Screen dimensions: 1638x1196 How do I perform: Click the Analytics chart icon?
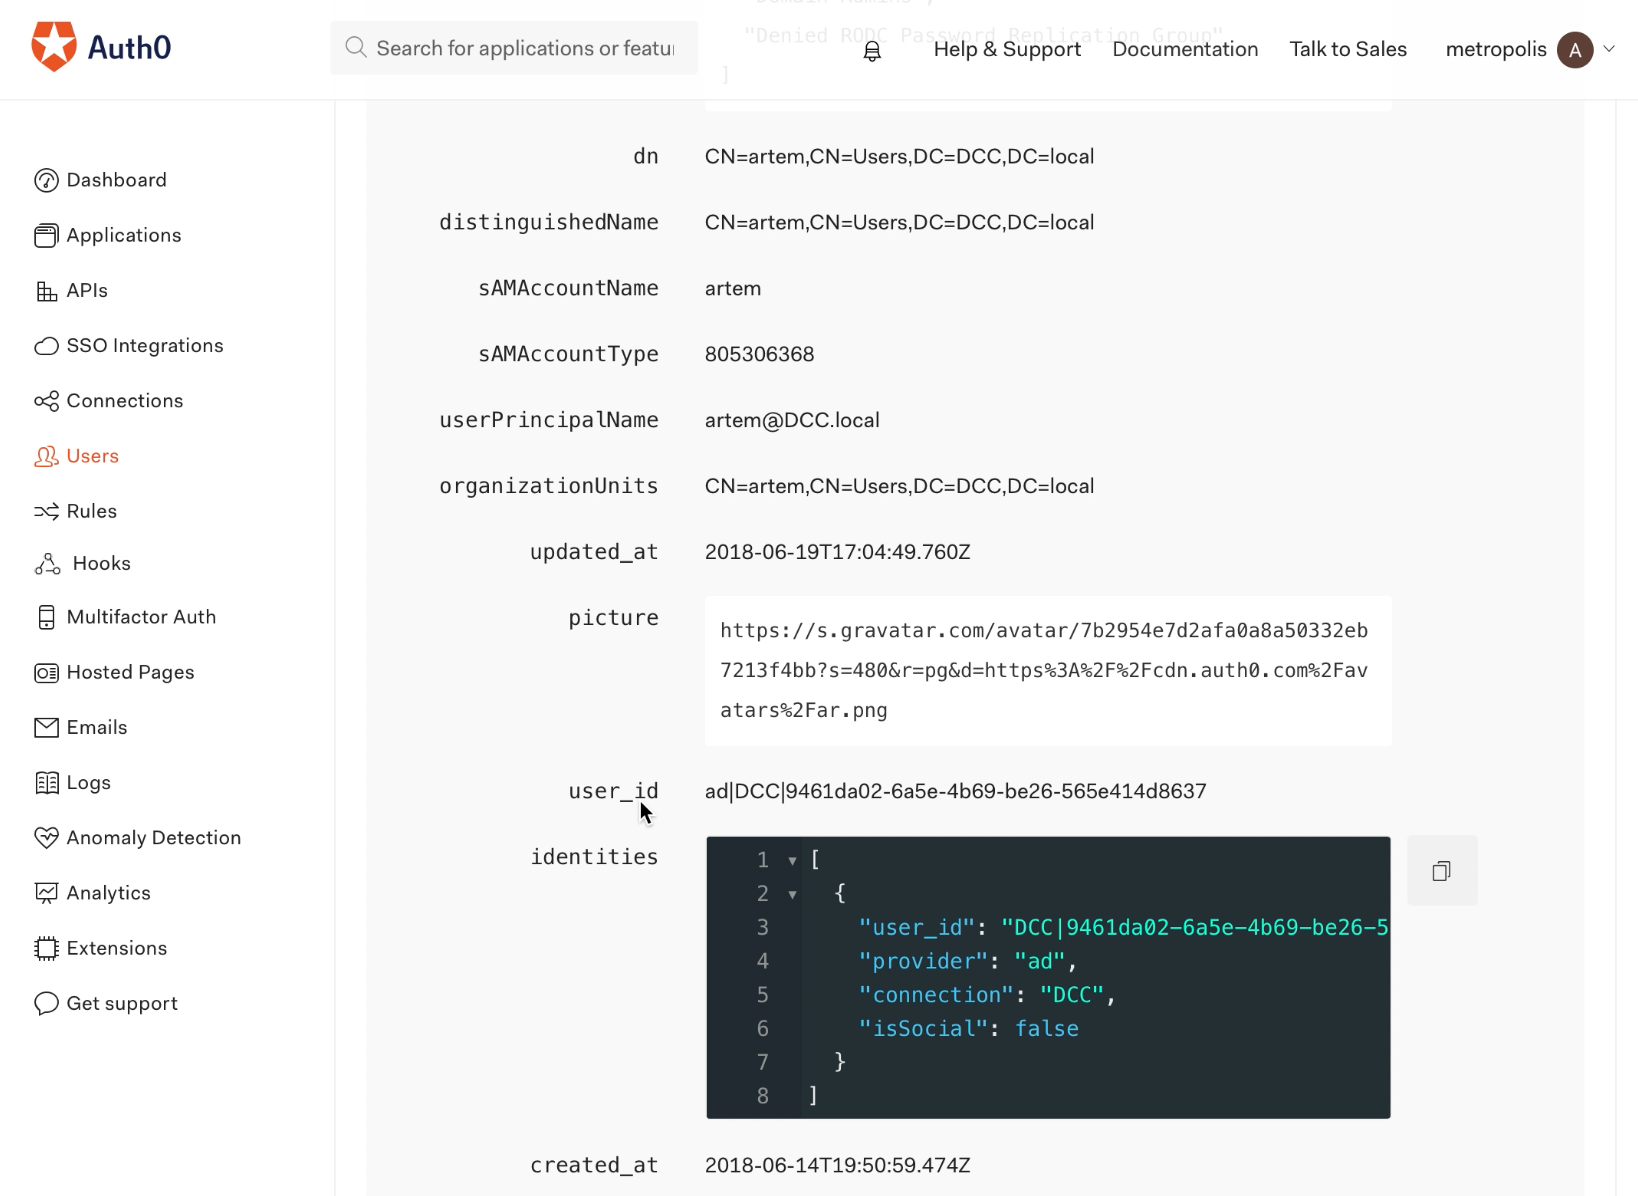click(x=46, y=893)
